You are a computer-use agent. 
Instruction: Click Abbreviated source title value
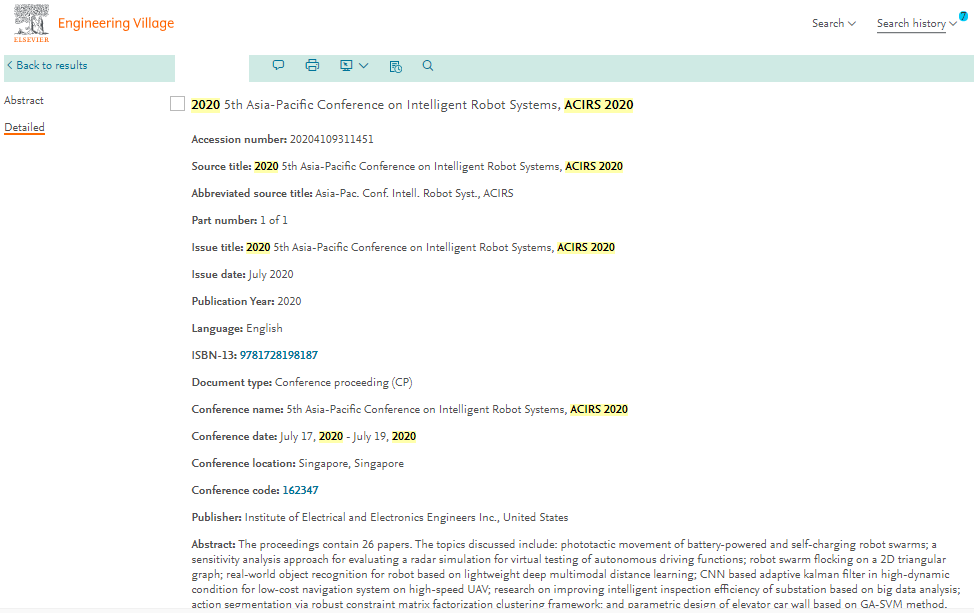pyautogui.click(x=414, y=193)
